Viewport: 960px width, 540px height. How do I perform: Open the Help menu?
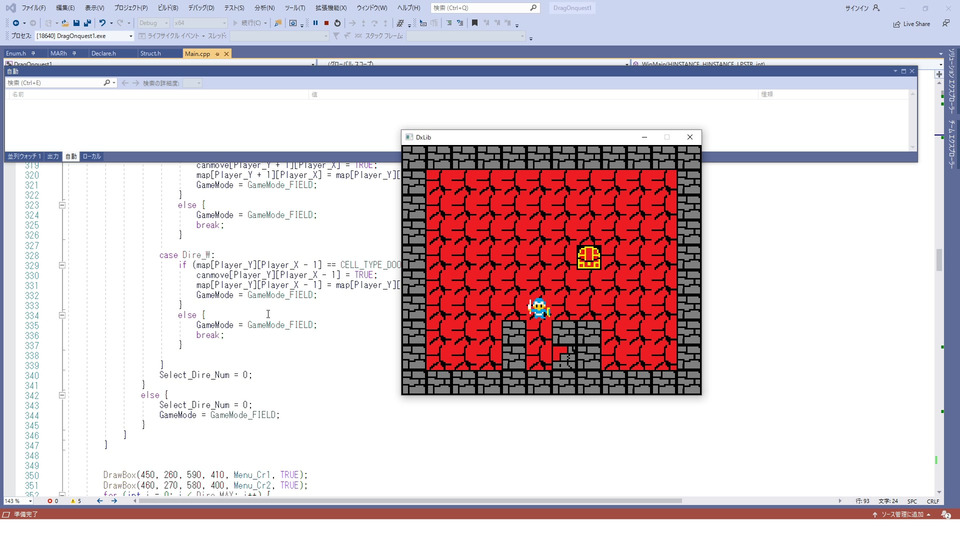click(x=408, y=8)
